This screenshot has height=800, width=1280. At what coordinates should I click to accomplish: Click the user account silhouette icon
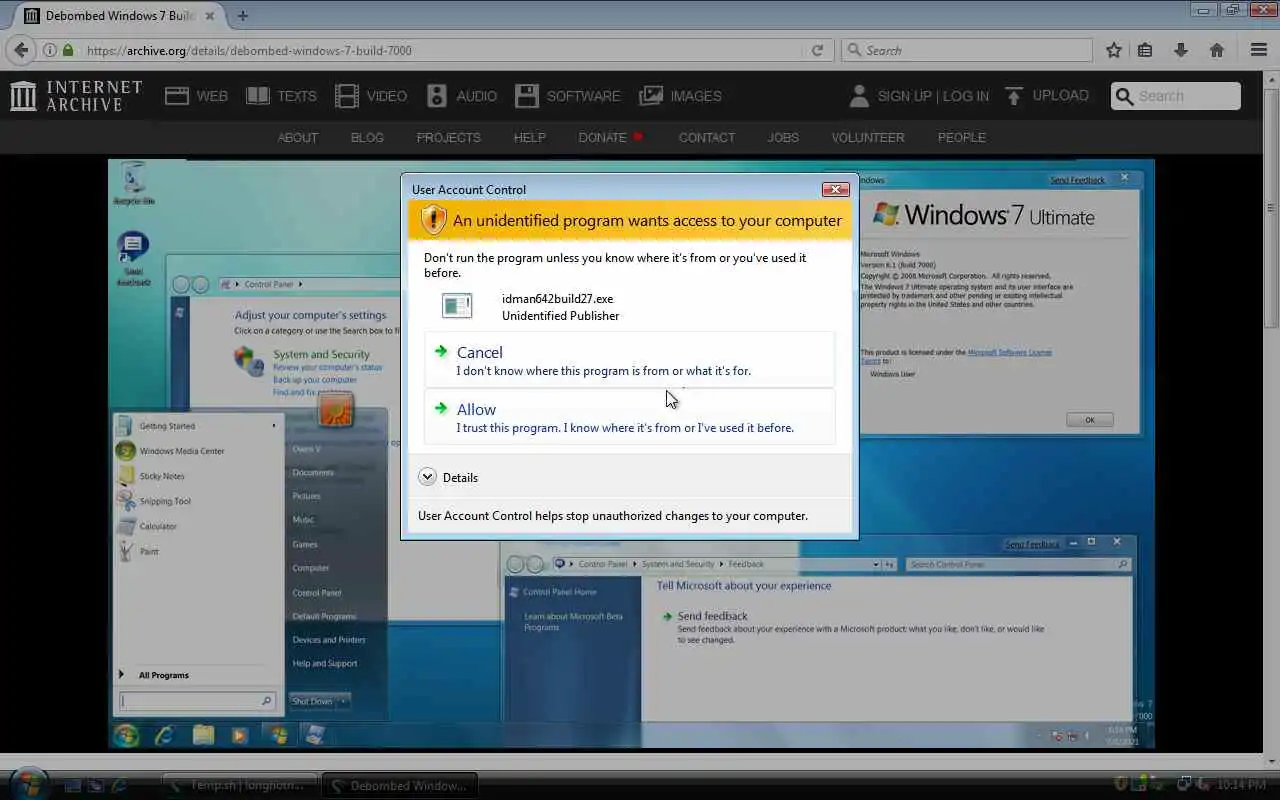point(859,96)
